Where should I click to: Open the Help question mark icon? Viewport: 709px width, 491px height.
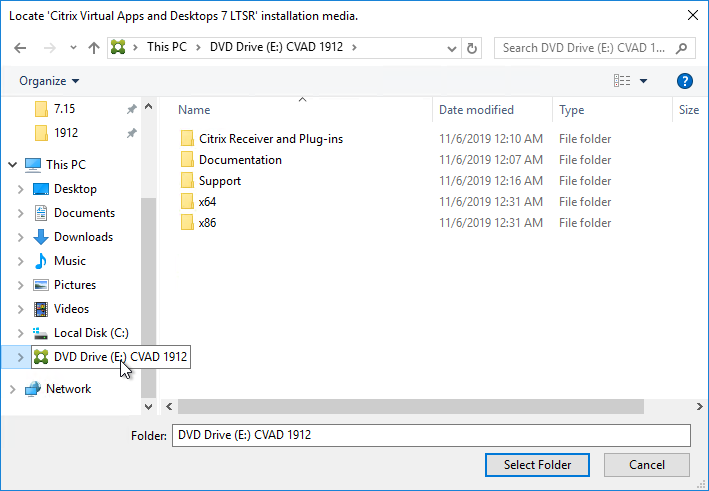pyautogui.click(x=685, y=81)
